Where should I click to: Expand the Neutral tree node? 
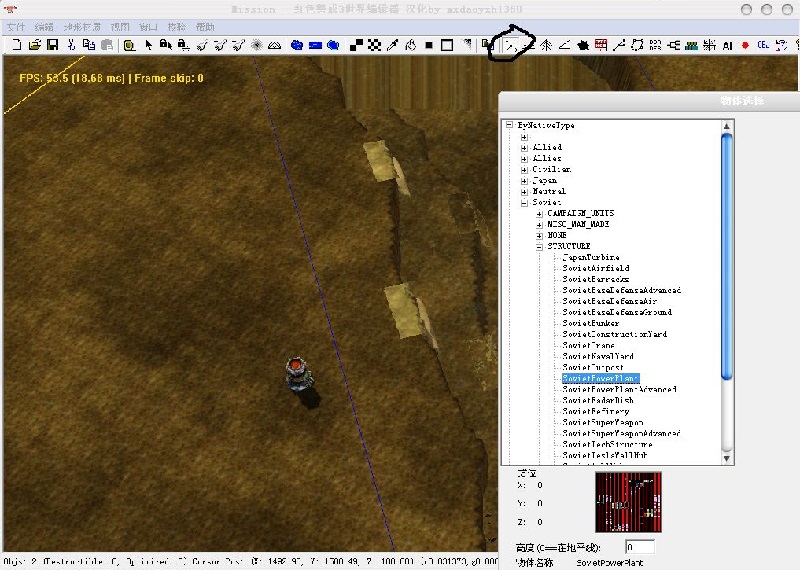tap(524, 192)
